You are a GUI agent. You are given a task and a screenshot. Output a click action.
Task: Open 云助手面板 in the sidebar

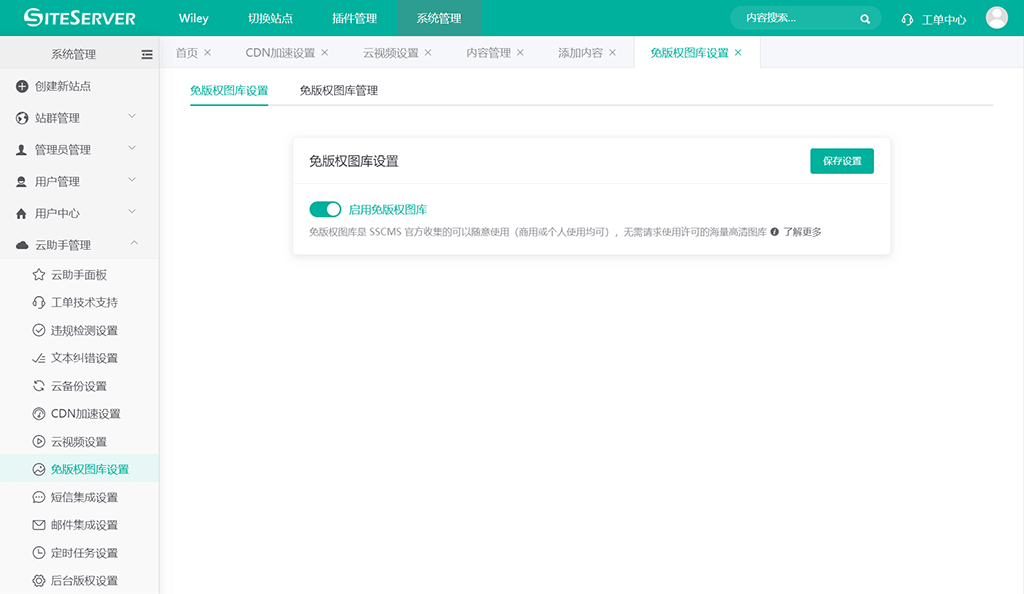79,275
